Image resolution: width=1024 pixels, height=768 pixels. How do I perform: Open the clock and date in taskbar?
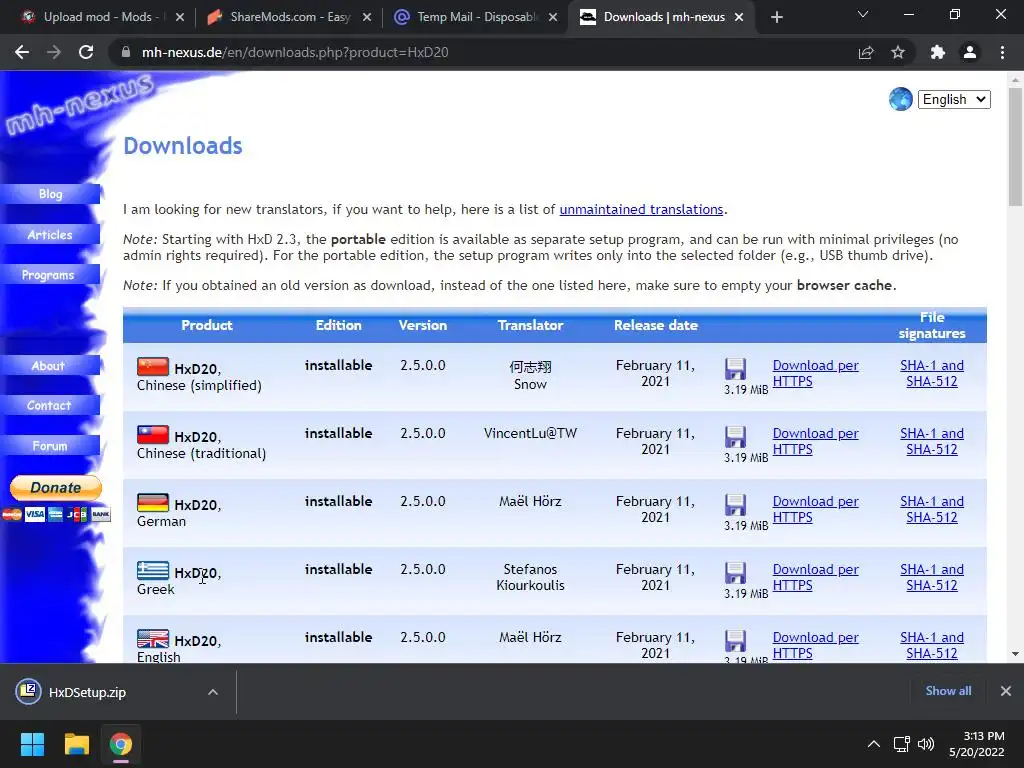(x=977, y=744)
